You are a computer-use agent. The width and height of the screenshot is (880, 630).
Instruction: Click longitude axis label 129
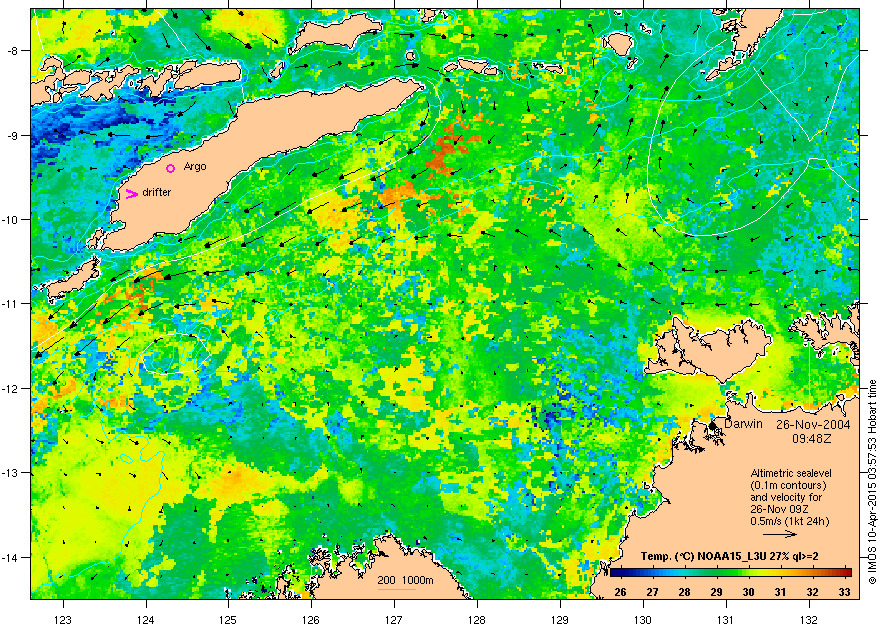click(560, 620)
